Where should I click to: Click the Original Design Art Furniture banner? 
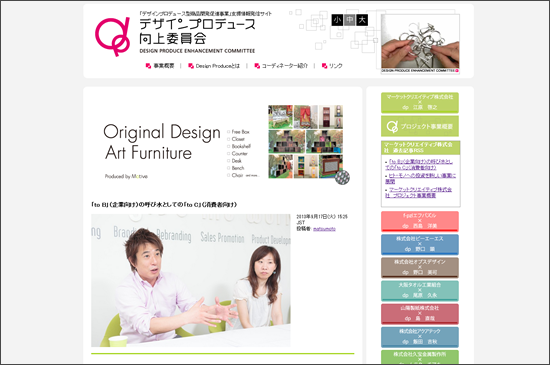click(x=223, y=144)
